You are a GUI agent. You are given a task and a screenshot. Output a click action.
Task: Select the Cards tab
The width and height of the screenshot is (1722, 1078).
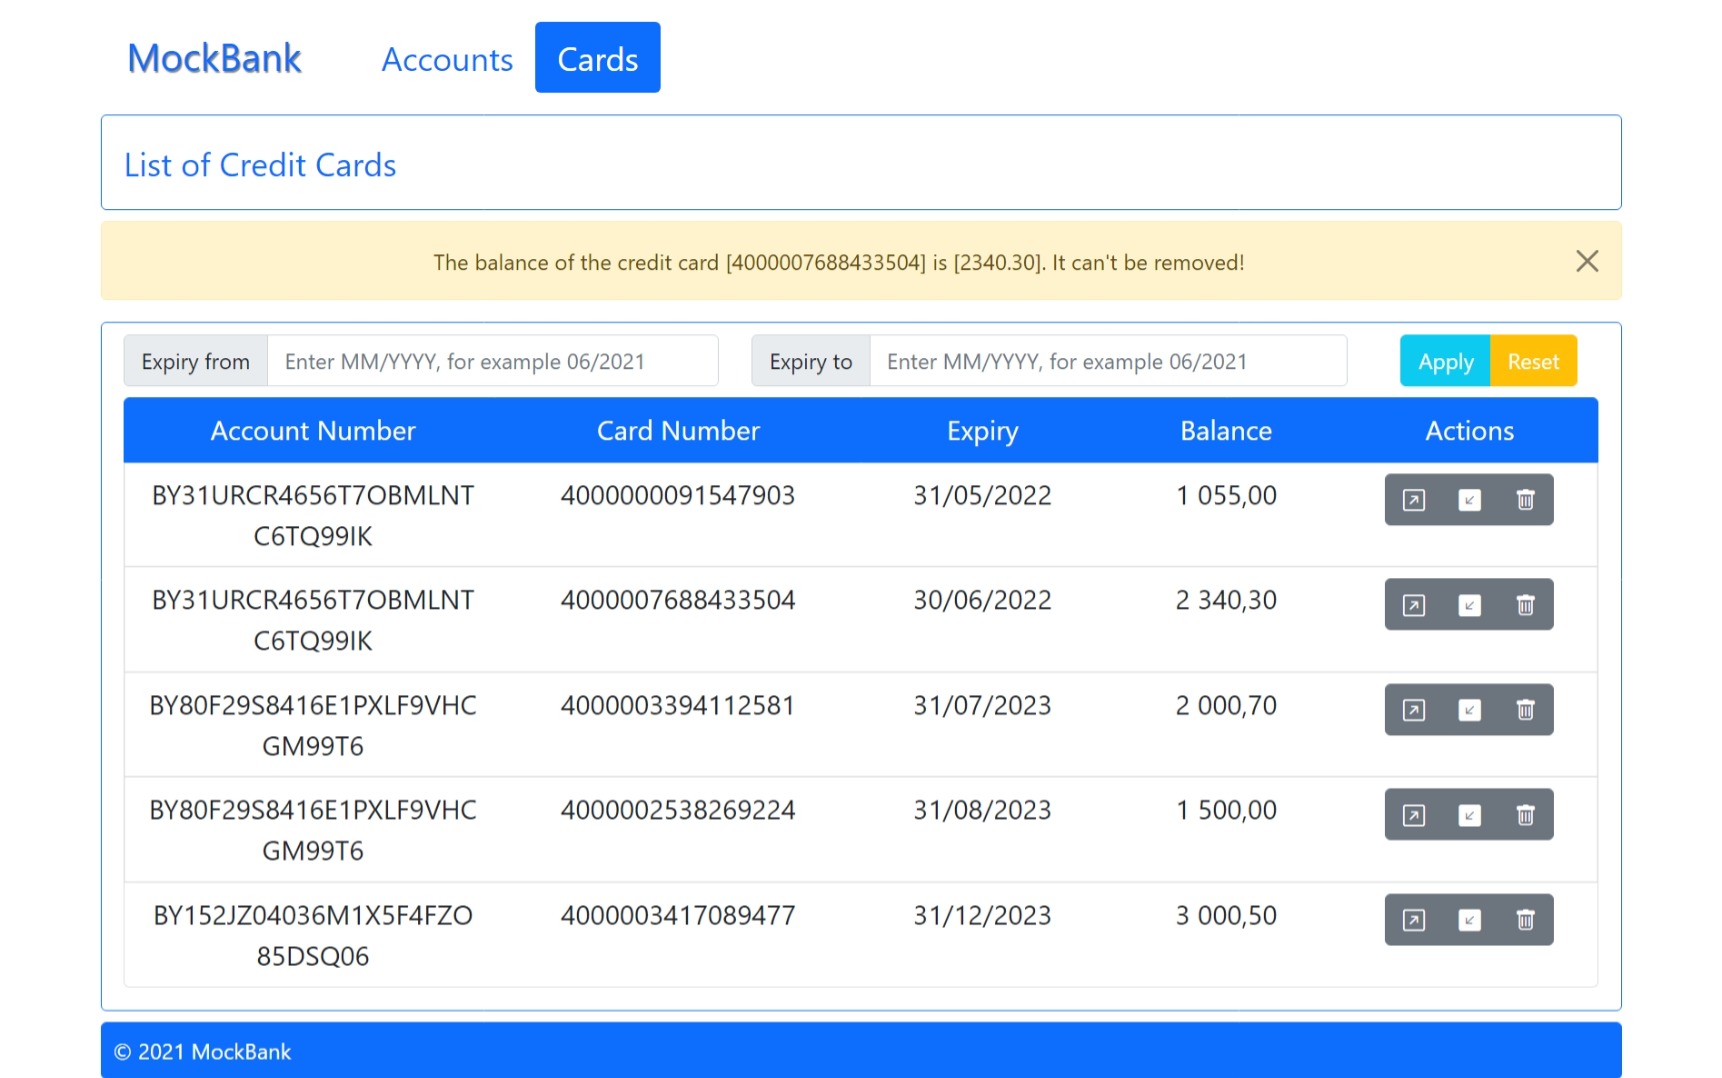598,58
